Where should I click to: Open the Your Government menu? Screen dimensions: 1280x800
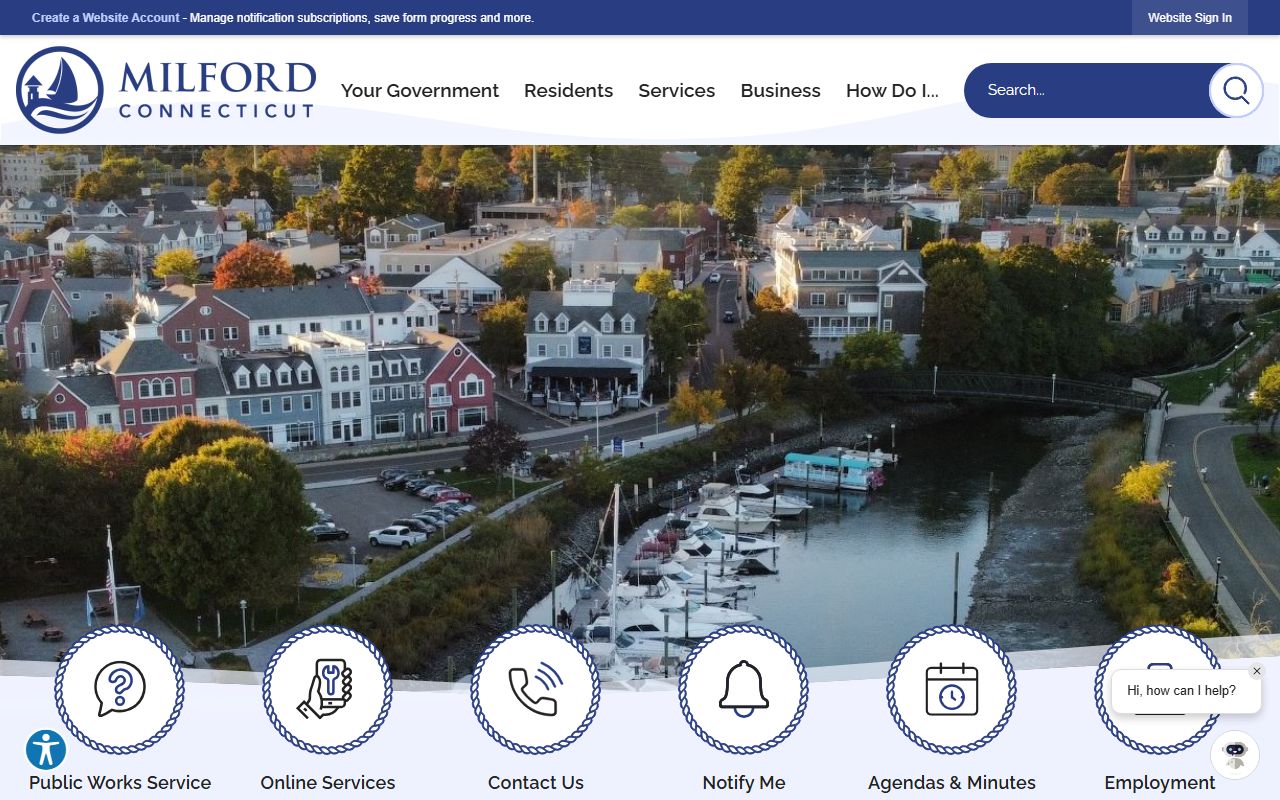pyautogui.click(x=420, y=90)
